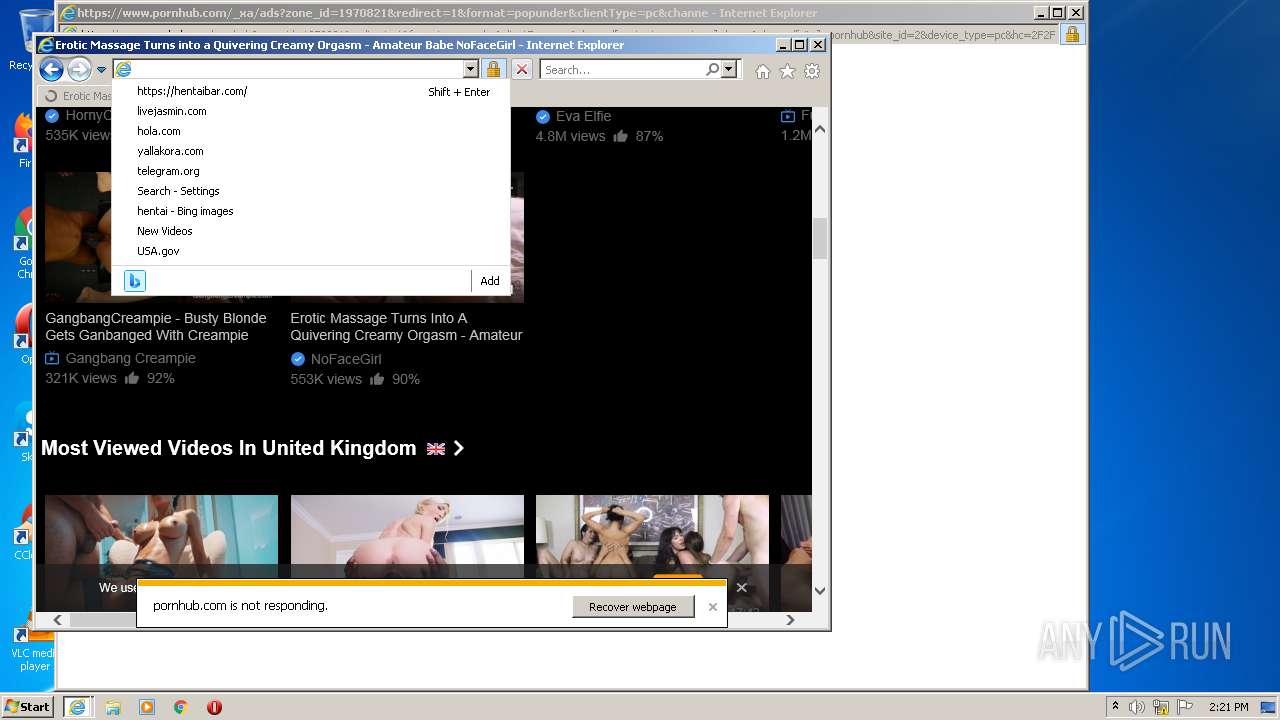Image resolution: width=1280 pixels, height=720 pixels.
Task: Open Windows Explorer from taskbar
Action: pyautogui.click(x=113, y=707)
